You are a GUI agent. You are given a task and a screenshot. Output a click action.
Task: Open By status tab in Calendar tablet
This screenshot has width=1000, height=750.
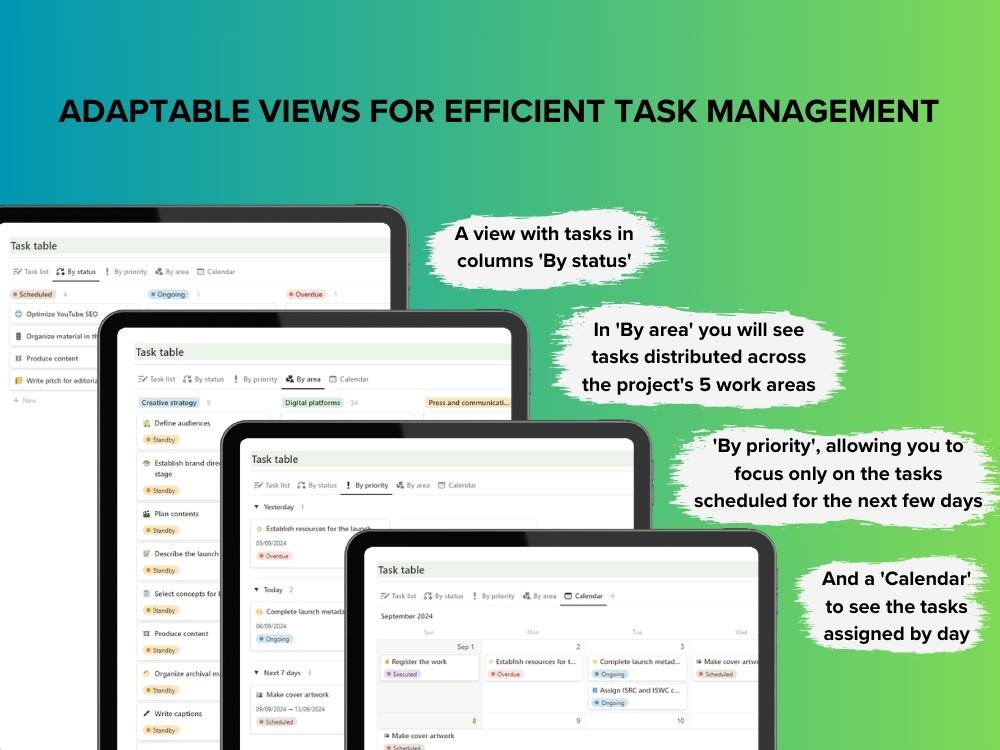pyautogui.click(x=443, y=596)
